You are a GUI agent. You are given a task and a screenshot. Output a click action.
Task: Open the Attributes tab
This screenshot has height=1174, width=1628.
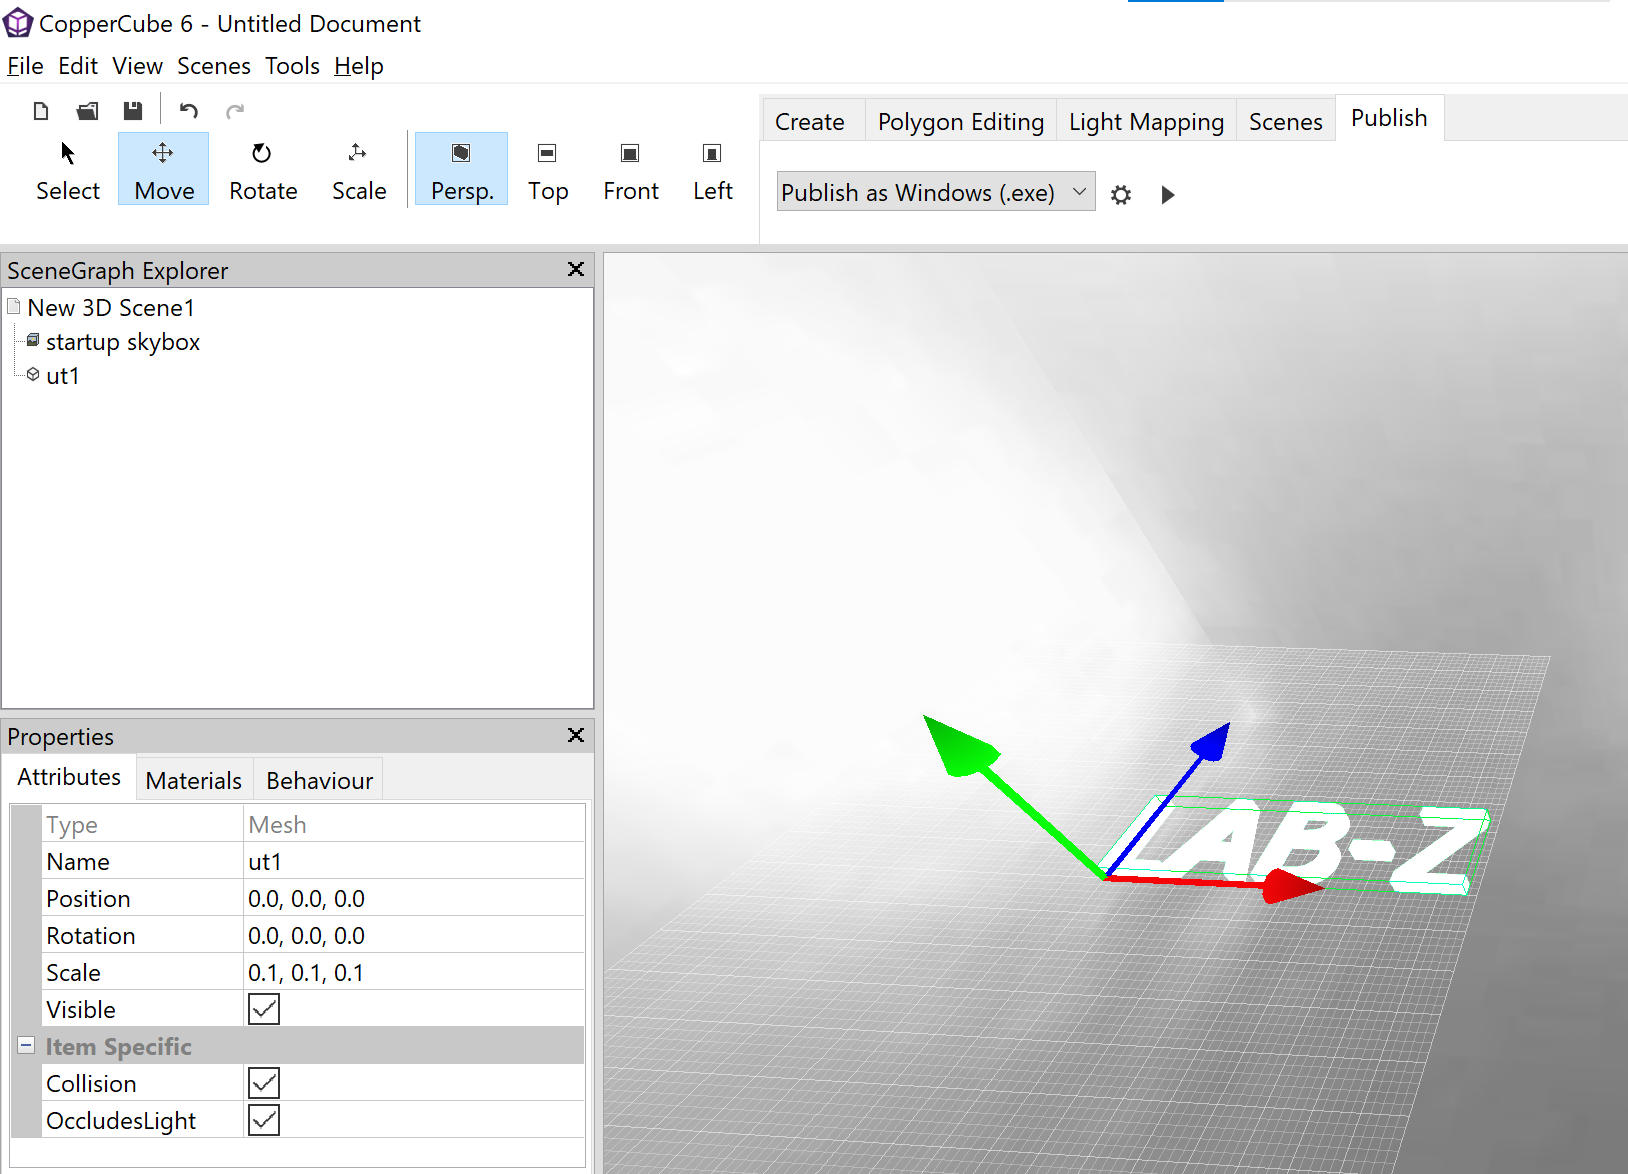coord(69,777)
